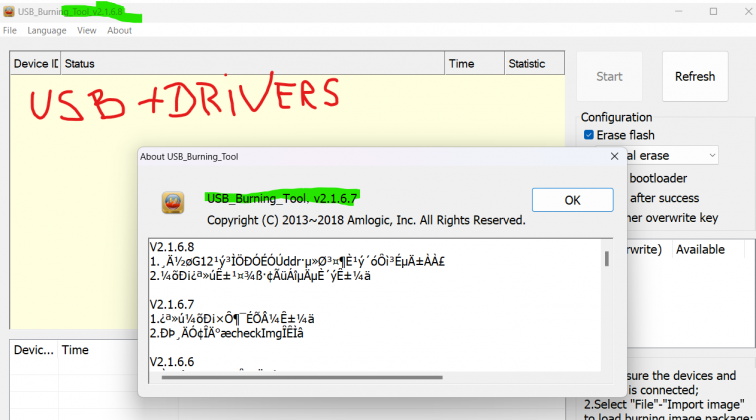The image size is (756, 420).
Task: Confirm with OK in About dialog
Action: pyautogui.click(x=573, y=200)
